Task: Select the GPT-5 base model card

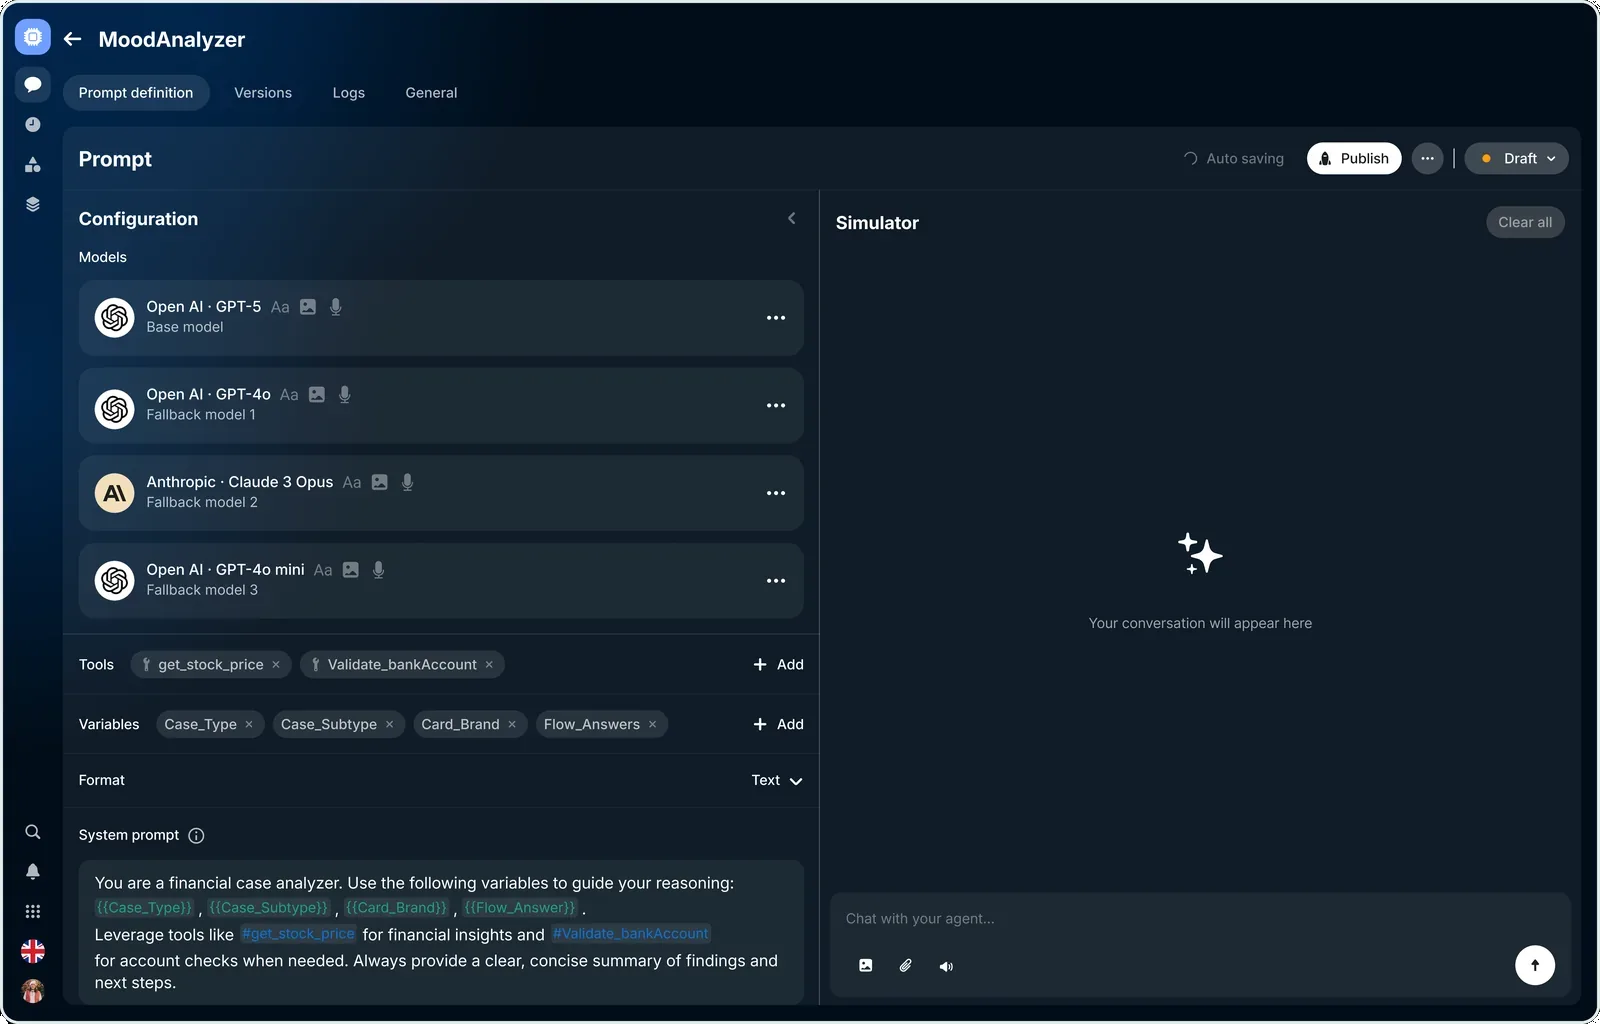Action: tap(441, 318)
